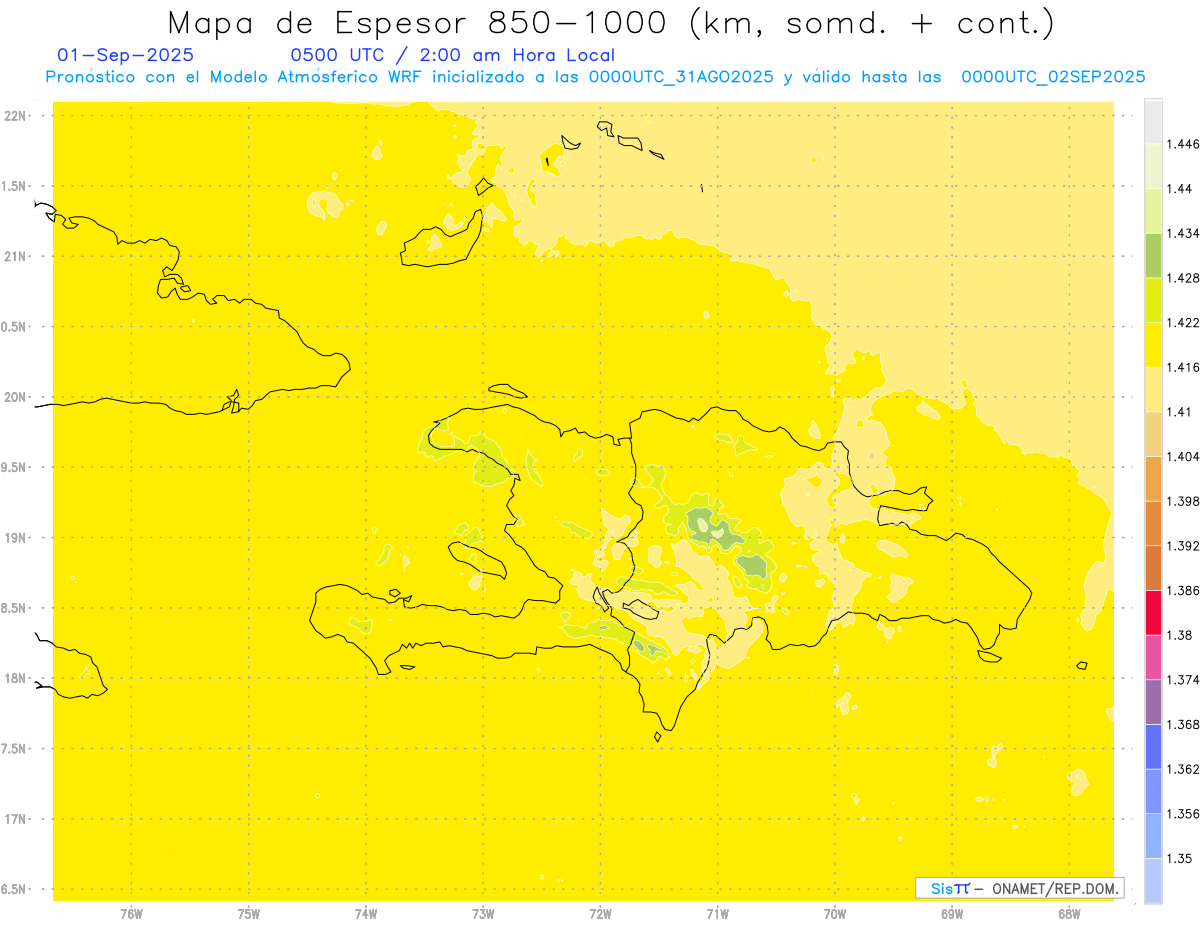Screen dimensions: 1200x927
Task: Click the colorbar value 1.44
Action: 1180,189
